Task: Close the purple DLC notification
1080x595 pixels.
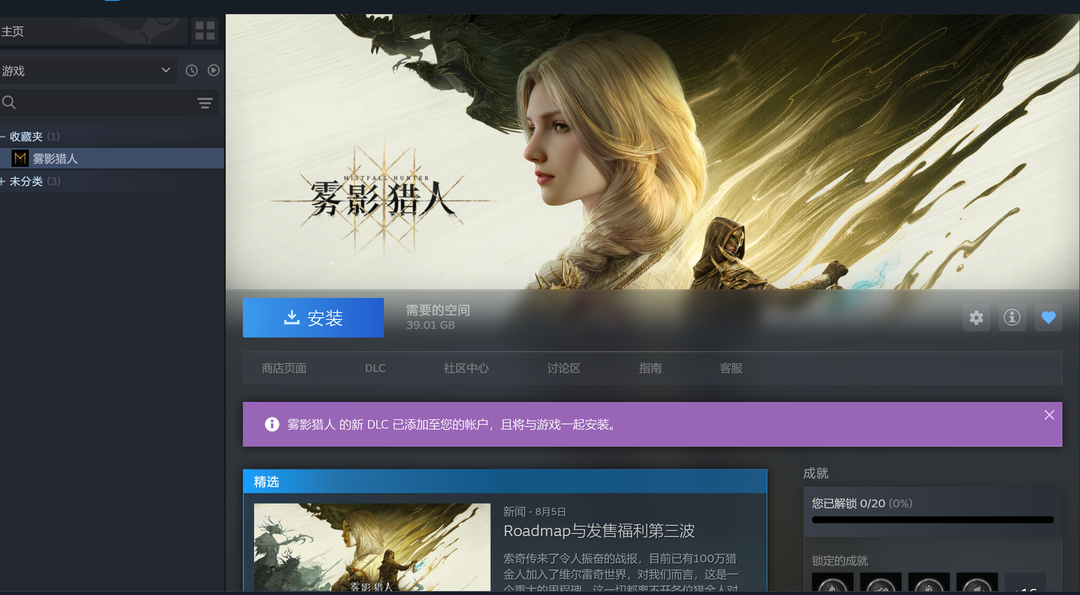Action: (x=1049, y=415)
